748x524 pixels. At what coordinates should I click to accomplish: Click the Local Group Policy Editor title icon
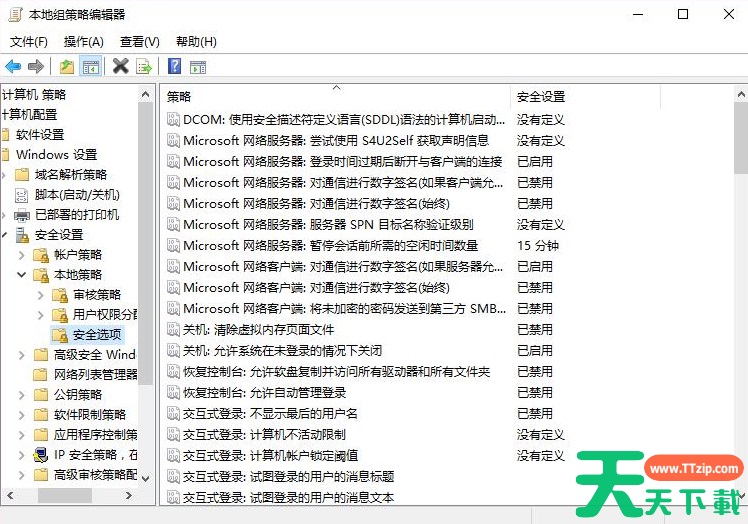point(15,14)
